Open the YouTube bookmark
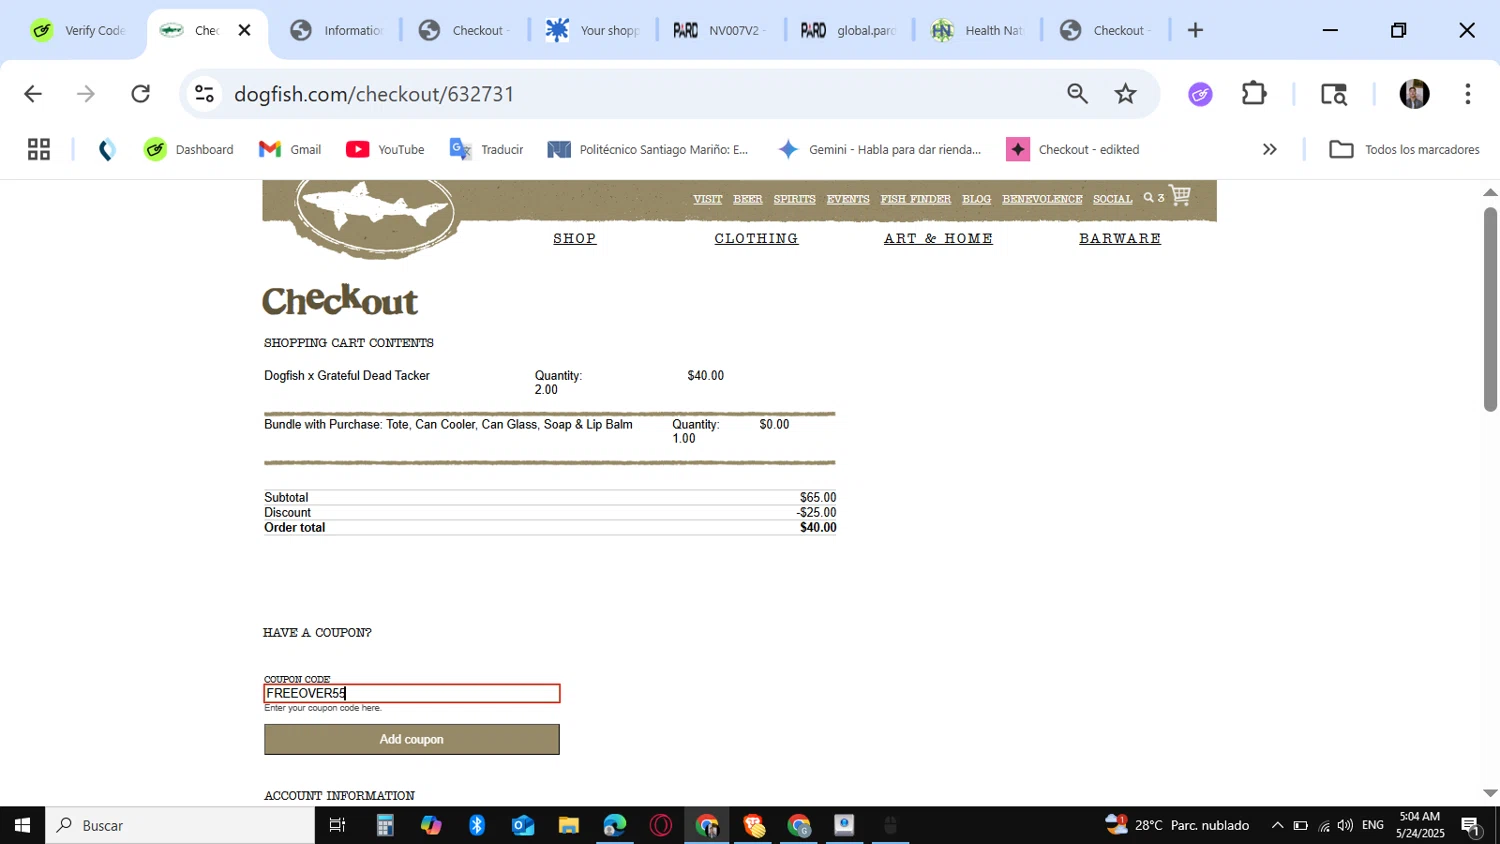This screenshot has width=1500, height=844. pyautogui.click(x=385, y=149)
